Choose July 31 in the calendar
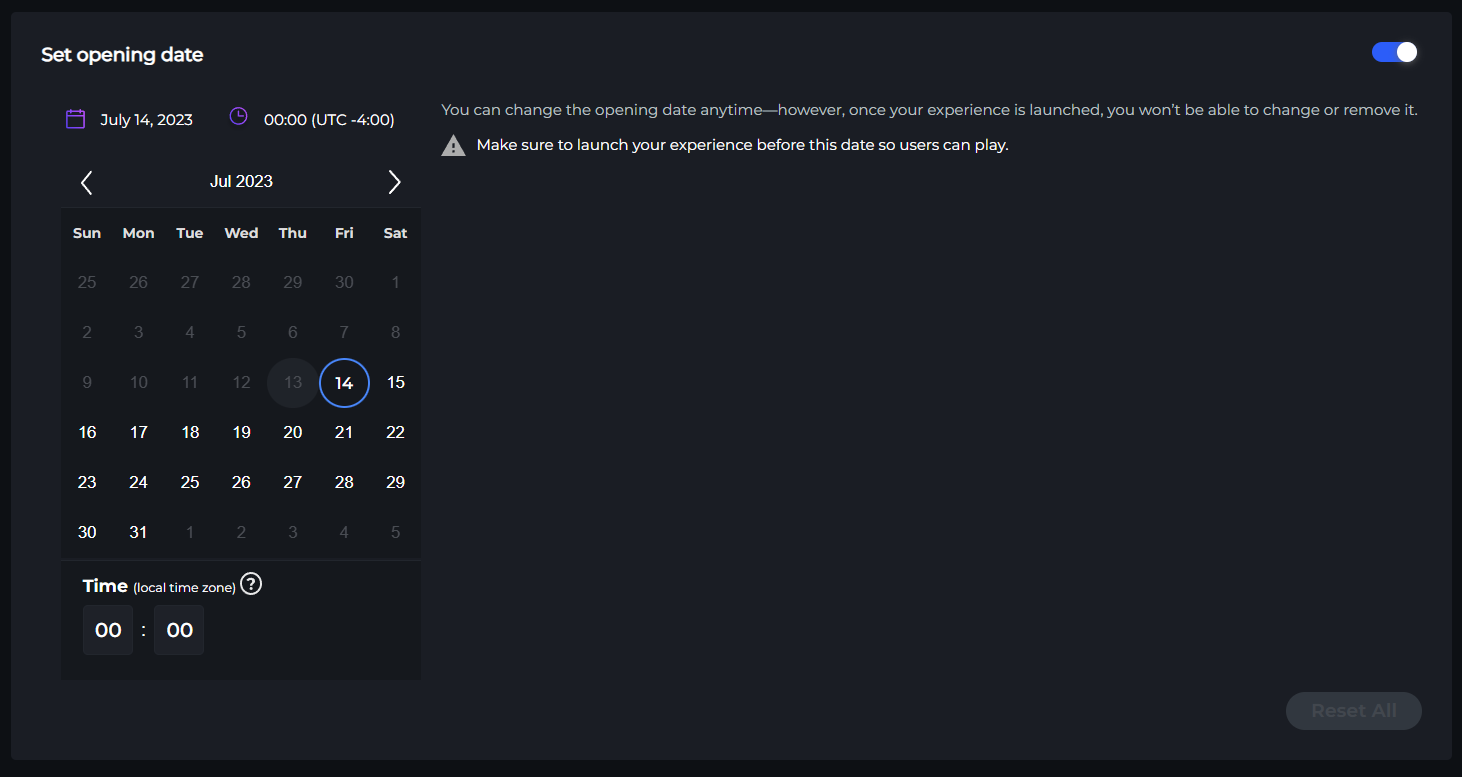Screen dimensions: 1462x777 [138, 533]
